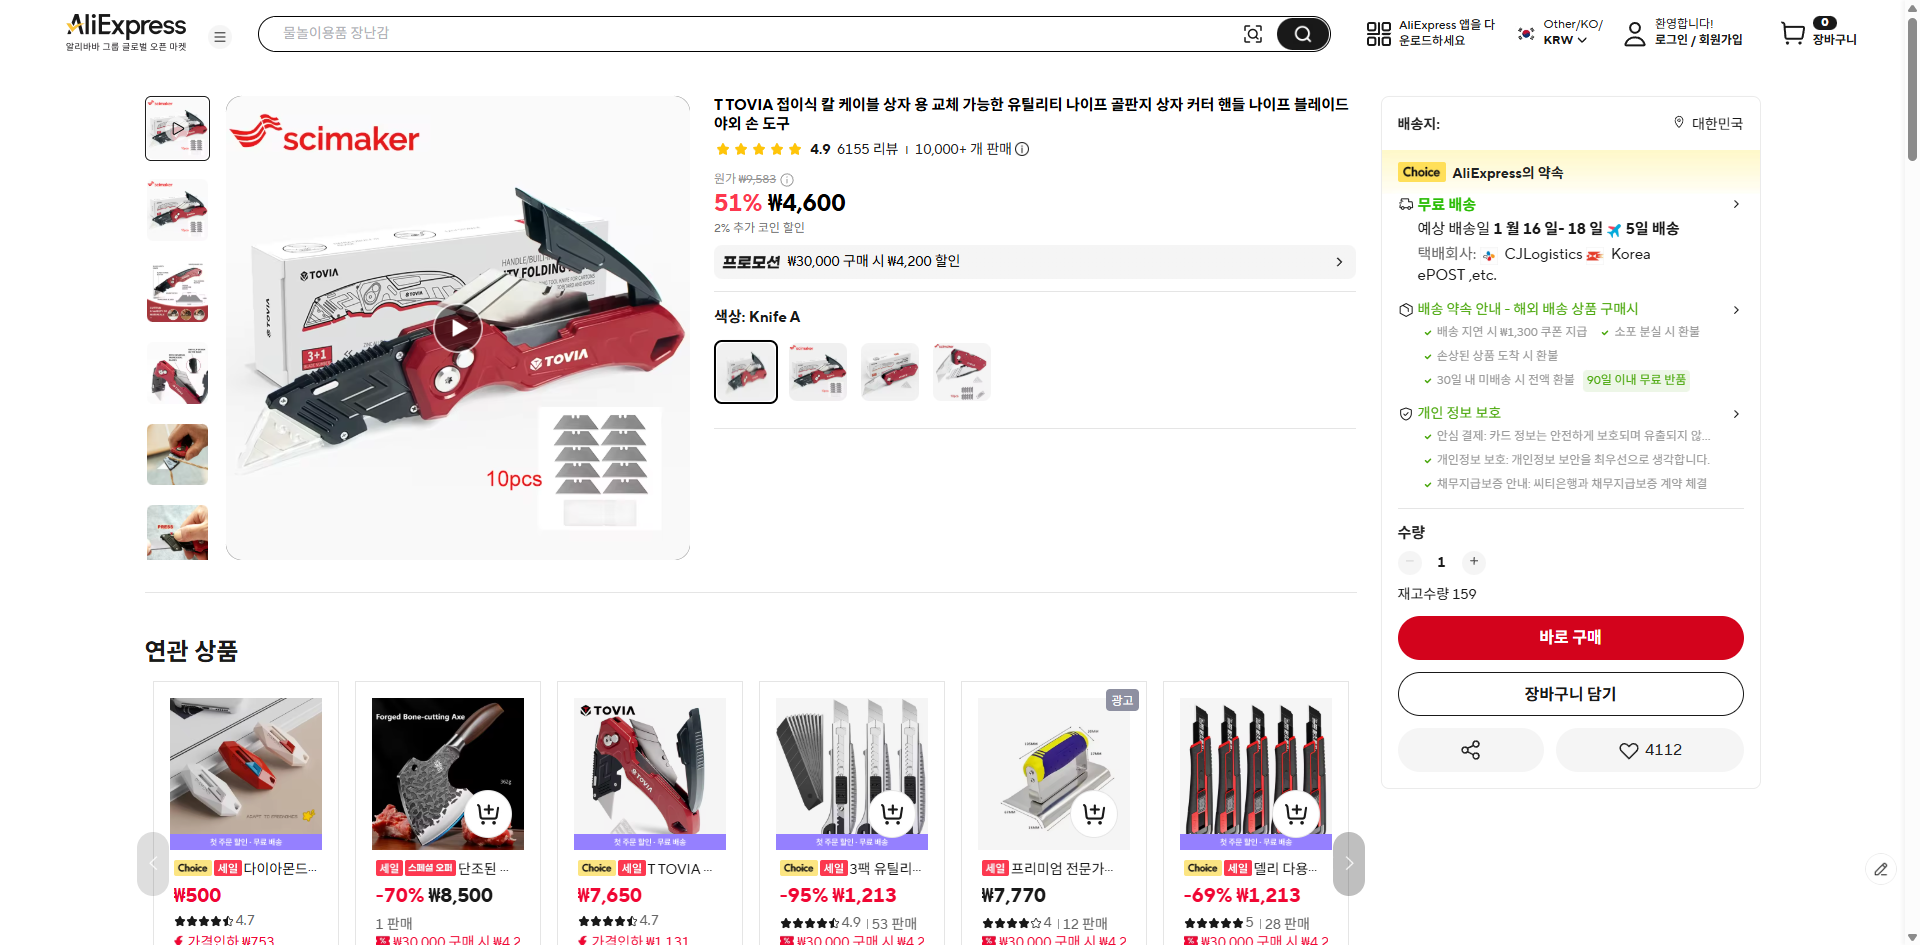Image resolution: width=1920 pixels, height=945 pixels.
Task: Select the second knife color variant
Action: (818, 372)
